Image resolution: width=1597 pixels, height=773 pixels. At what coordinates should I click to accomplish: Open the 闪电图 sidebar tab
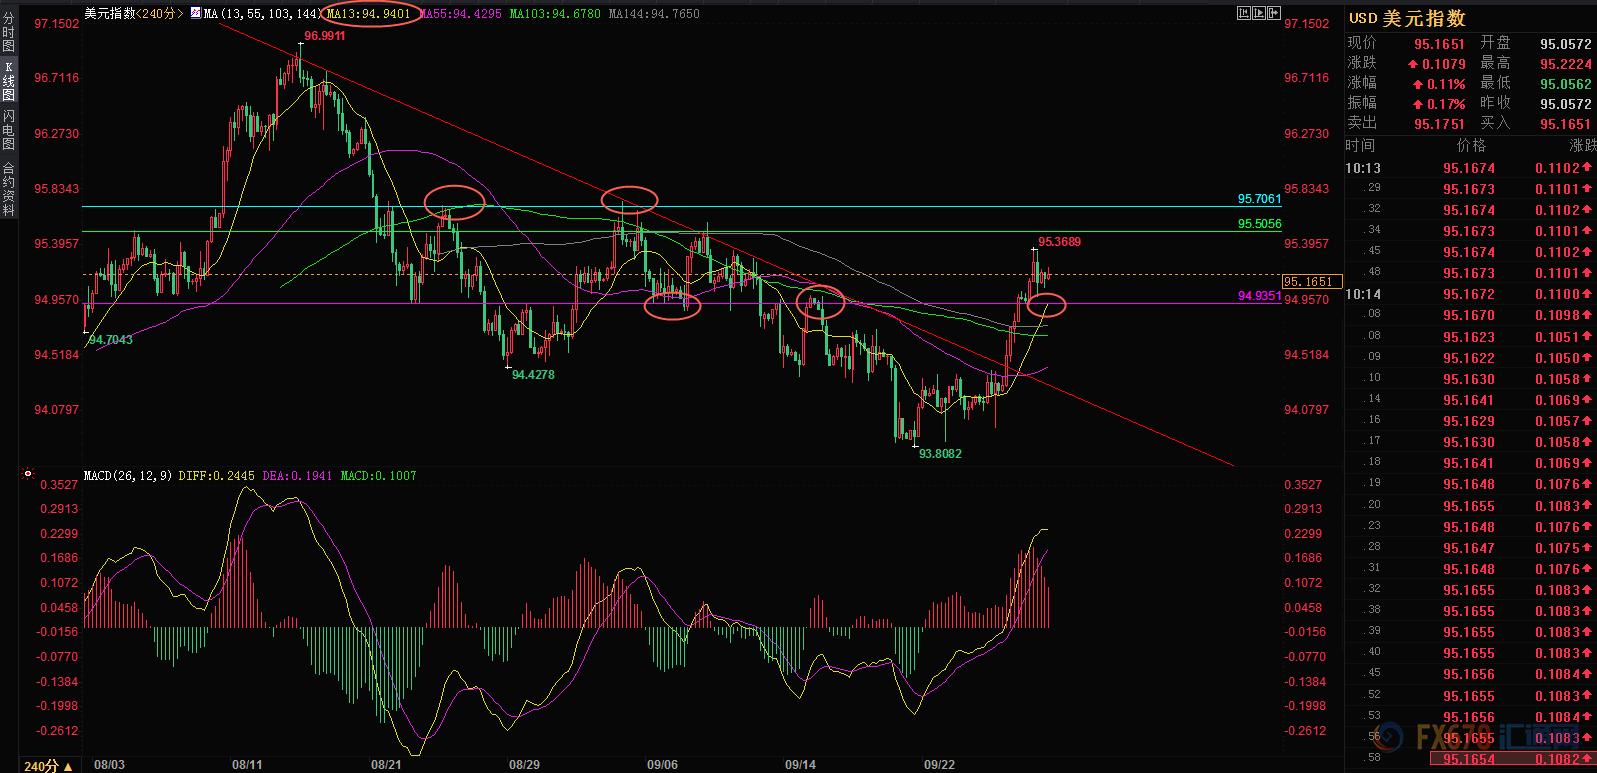pyautogui.click(x=9, y=130)
